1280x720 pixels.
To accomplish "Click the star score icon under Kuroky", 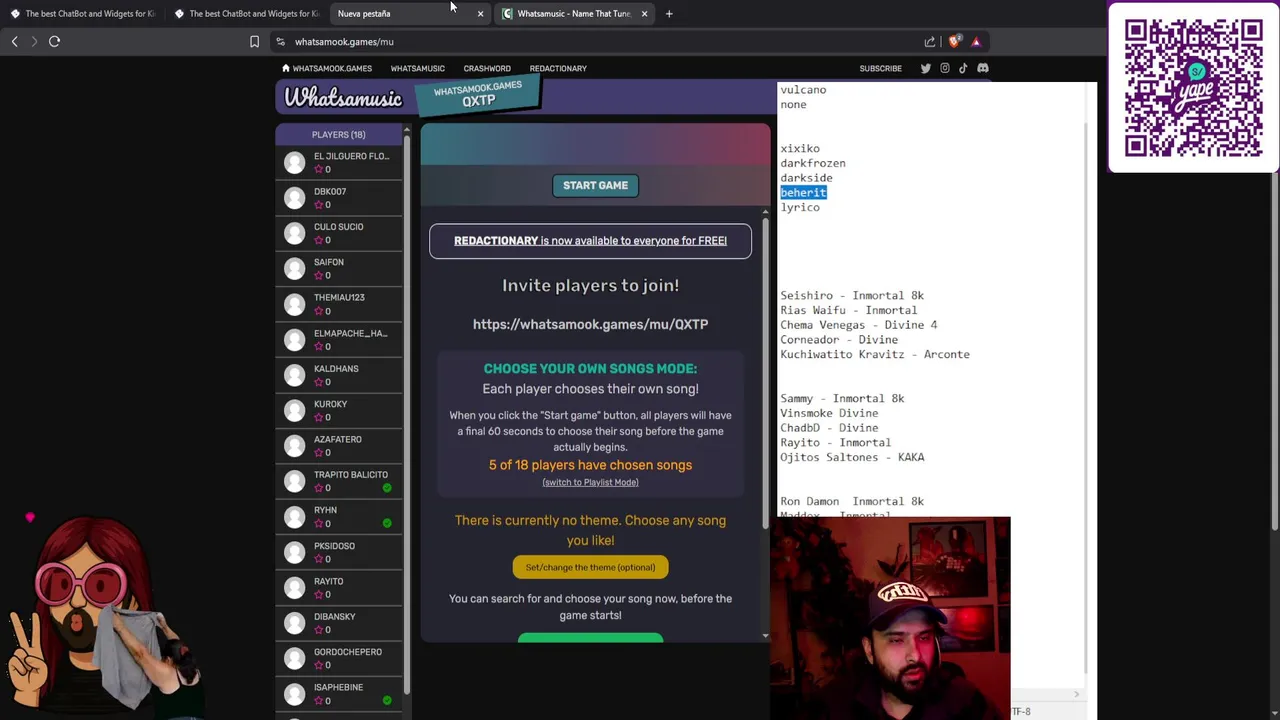I will coord(319,417).
